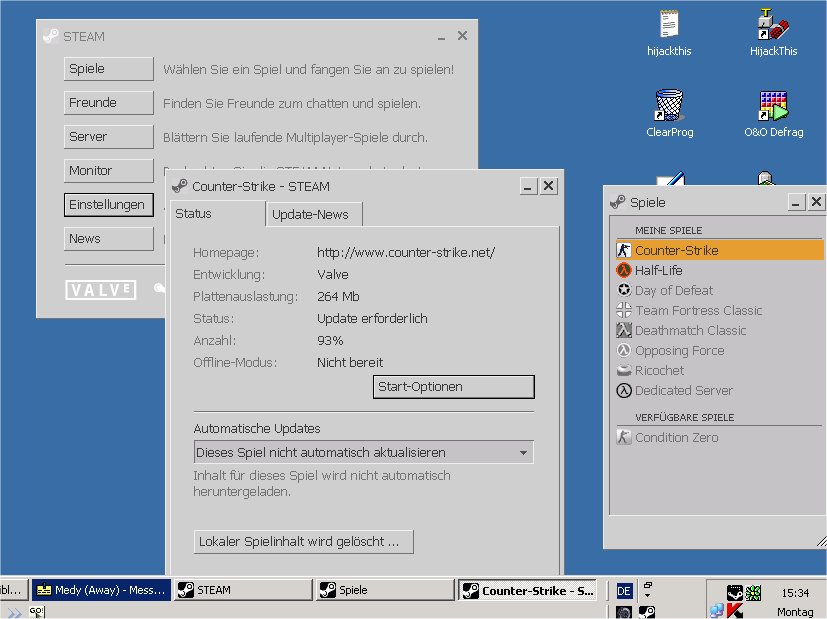Screen dimensions: 827x619
Task: Expand the quick launch double-chevron overflow
Action: pyautogui.click(x=14, y=613)
